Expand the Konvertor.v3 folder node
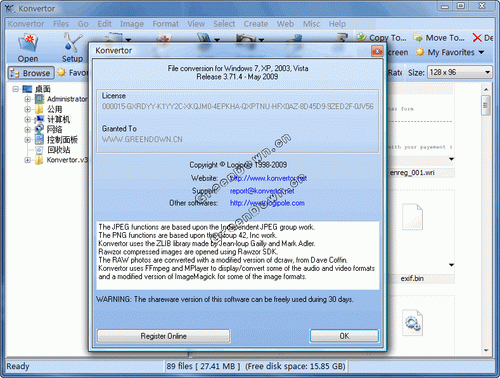 coord(27,160)
